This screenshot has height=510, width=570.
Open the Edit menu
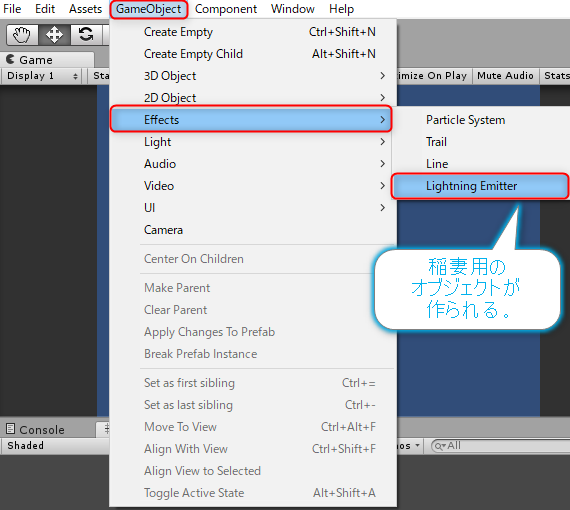[x=45, y=9]
